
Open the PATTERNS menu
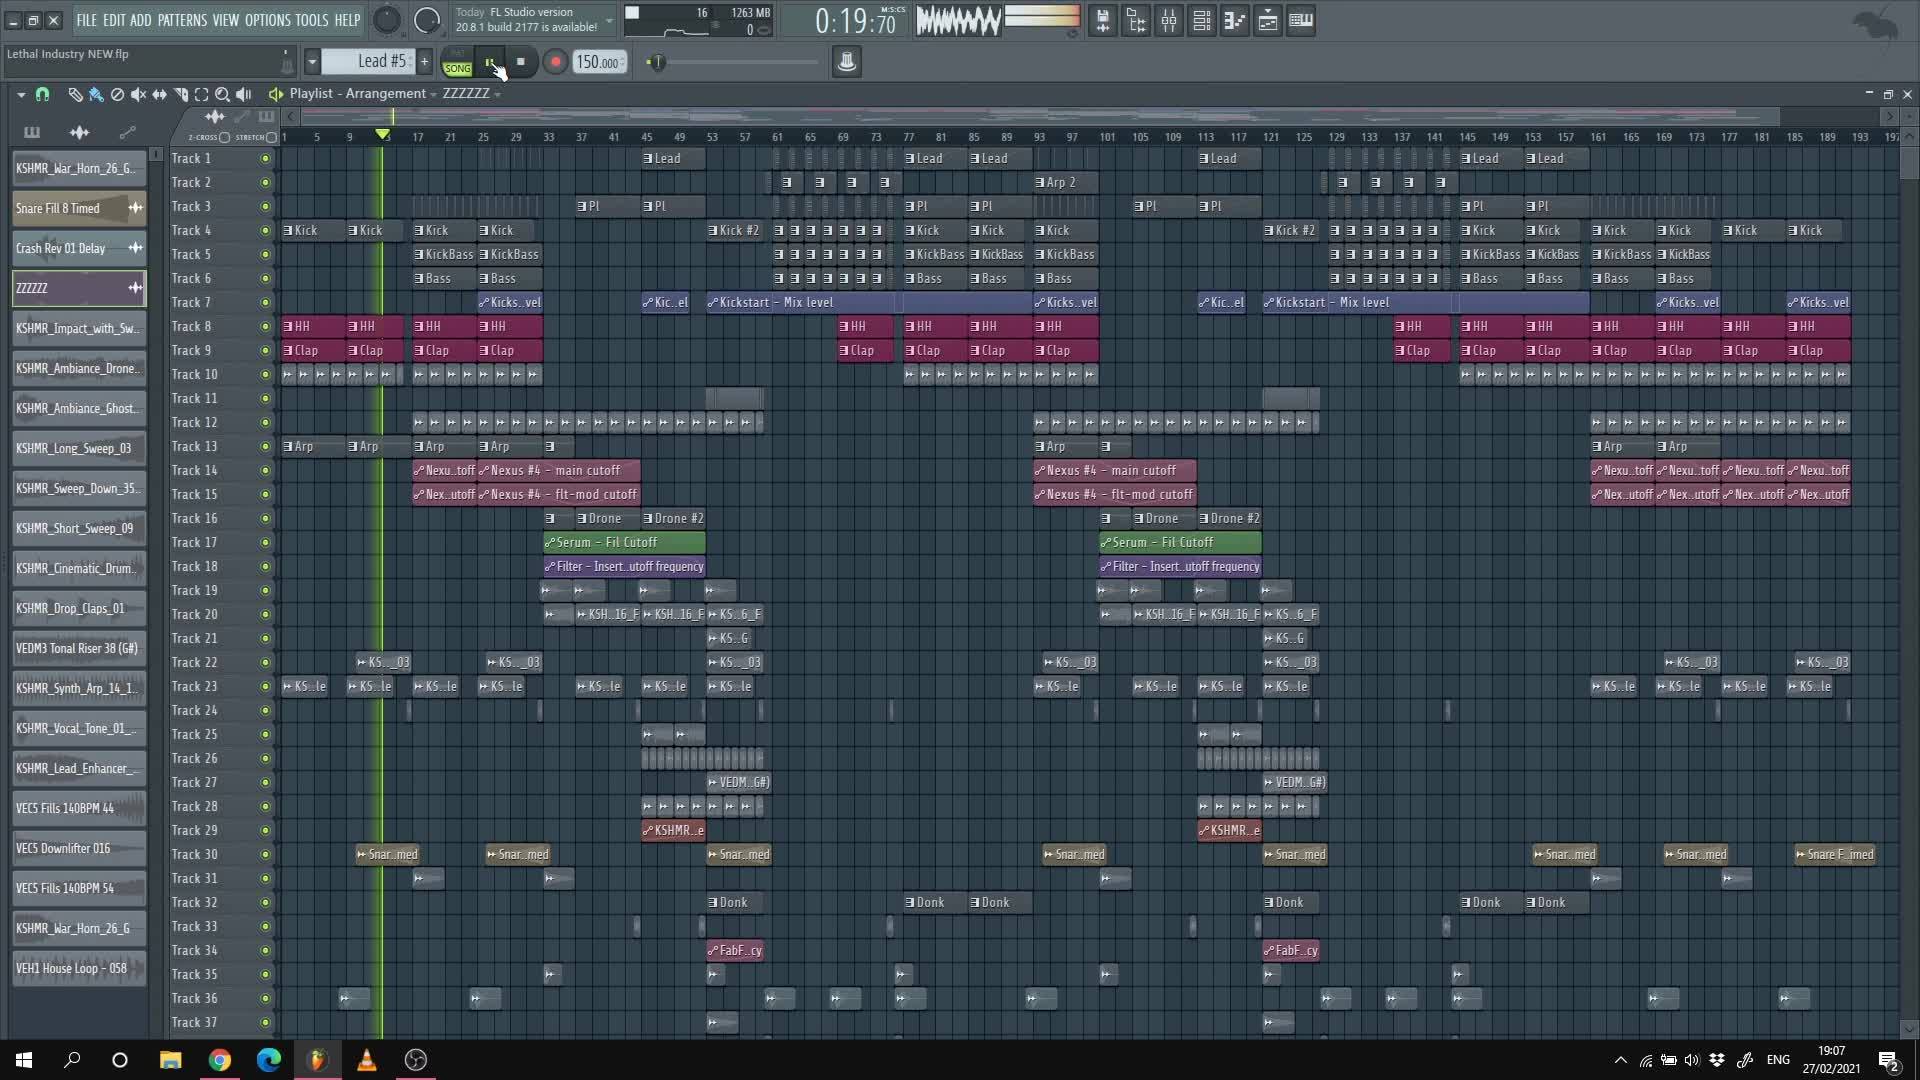tap(182, 20)
